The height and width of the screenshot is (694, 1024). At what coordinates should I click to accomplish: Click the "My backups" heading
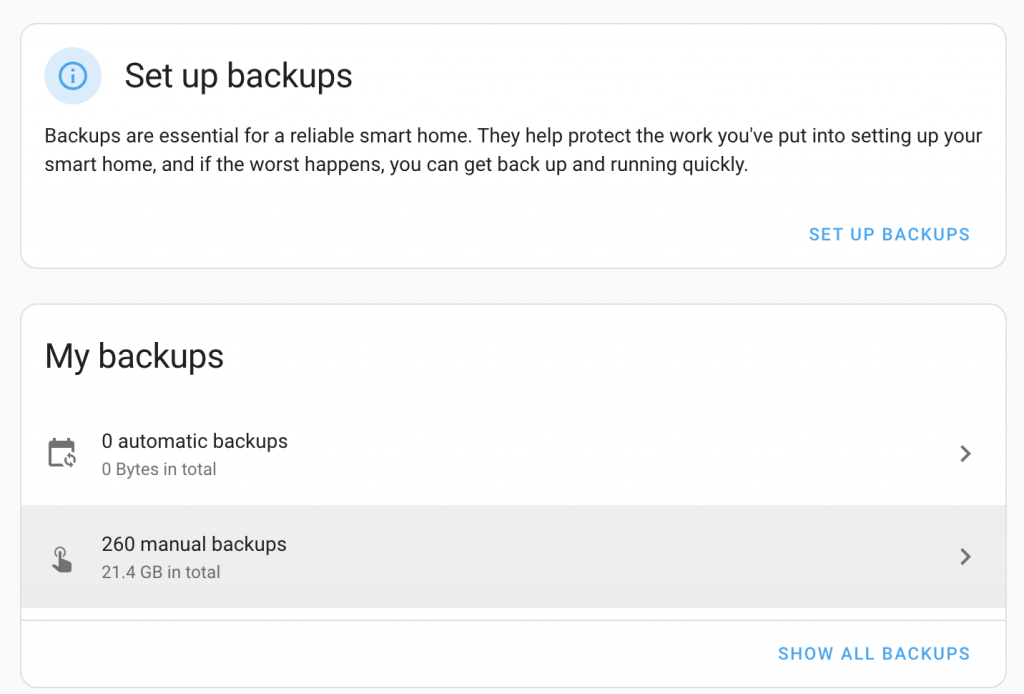[x=134, y=356]
